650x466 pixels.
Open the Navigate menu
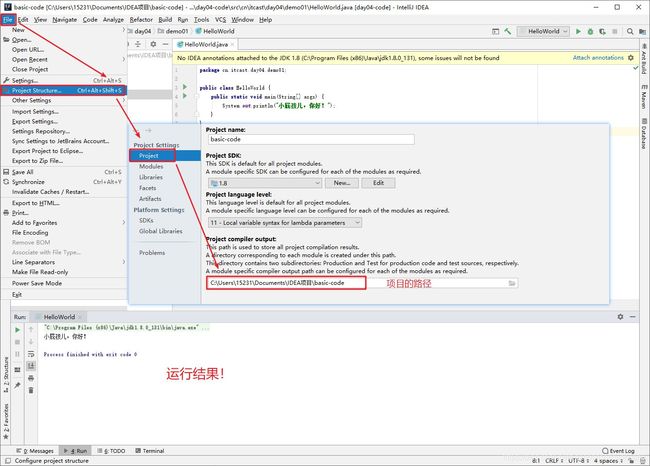(x=64, y=19)
